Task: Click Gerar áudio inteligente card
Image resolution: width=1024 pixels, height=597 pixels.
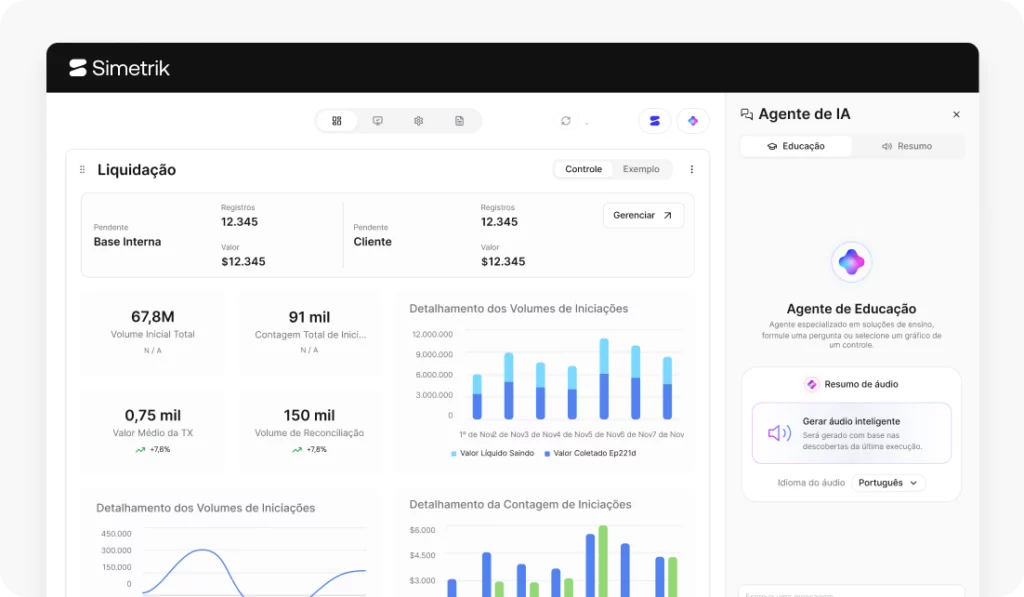Action: 851,433
